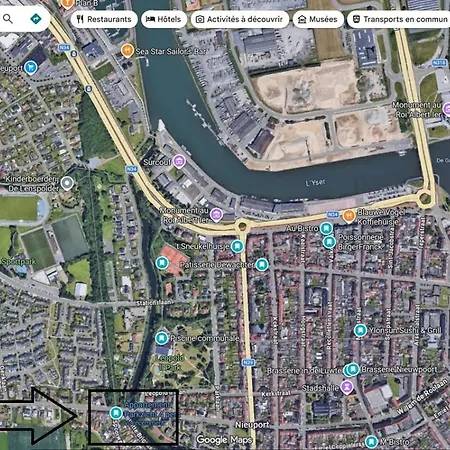Select the Appartement Parkzicht marker

coord(116,413)
